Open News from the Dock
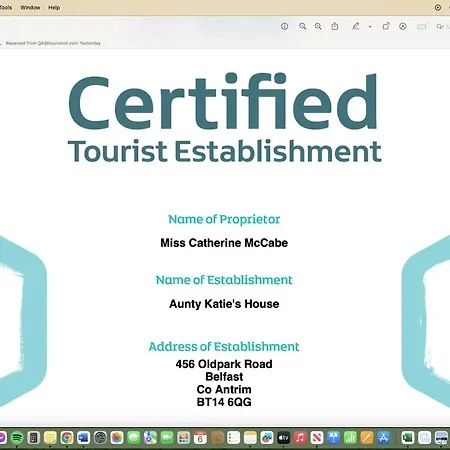450x450 pixels. [x=317, y=437]
